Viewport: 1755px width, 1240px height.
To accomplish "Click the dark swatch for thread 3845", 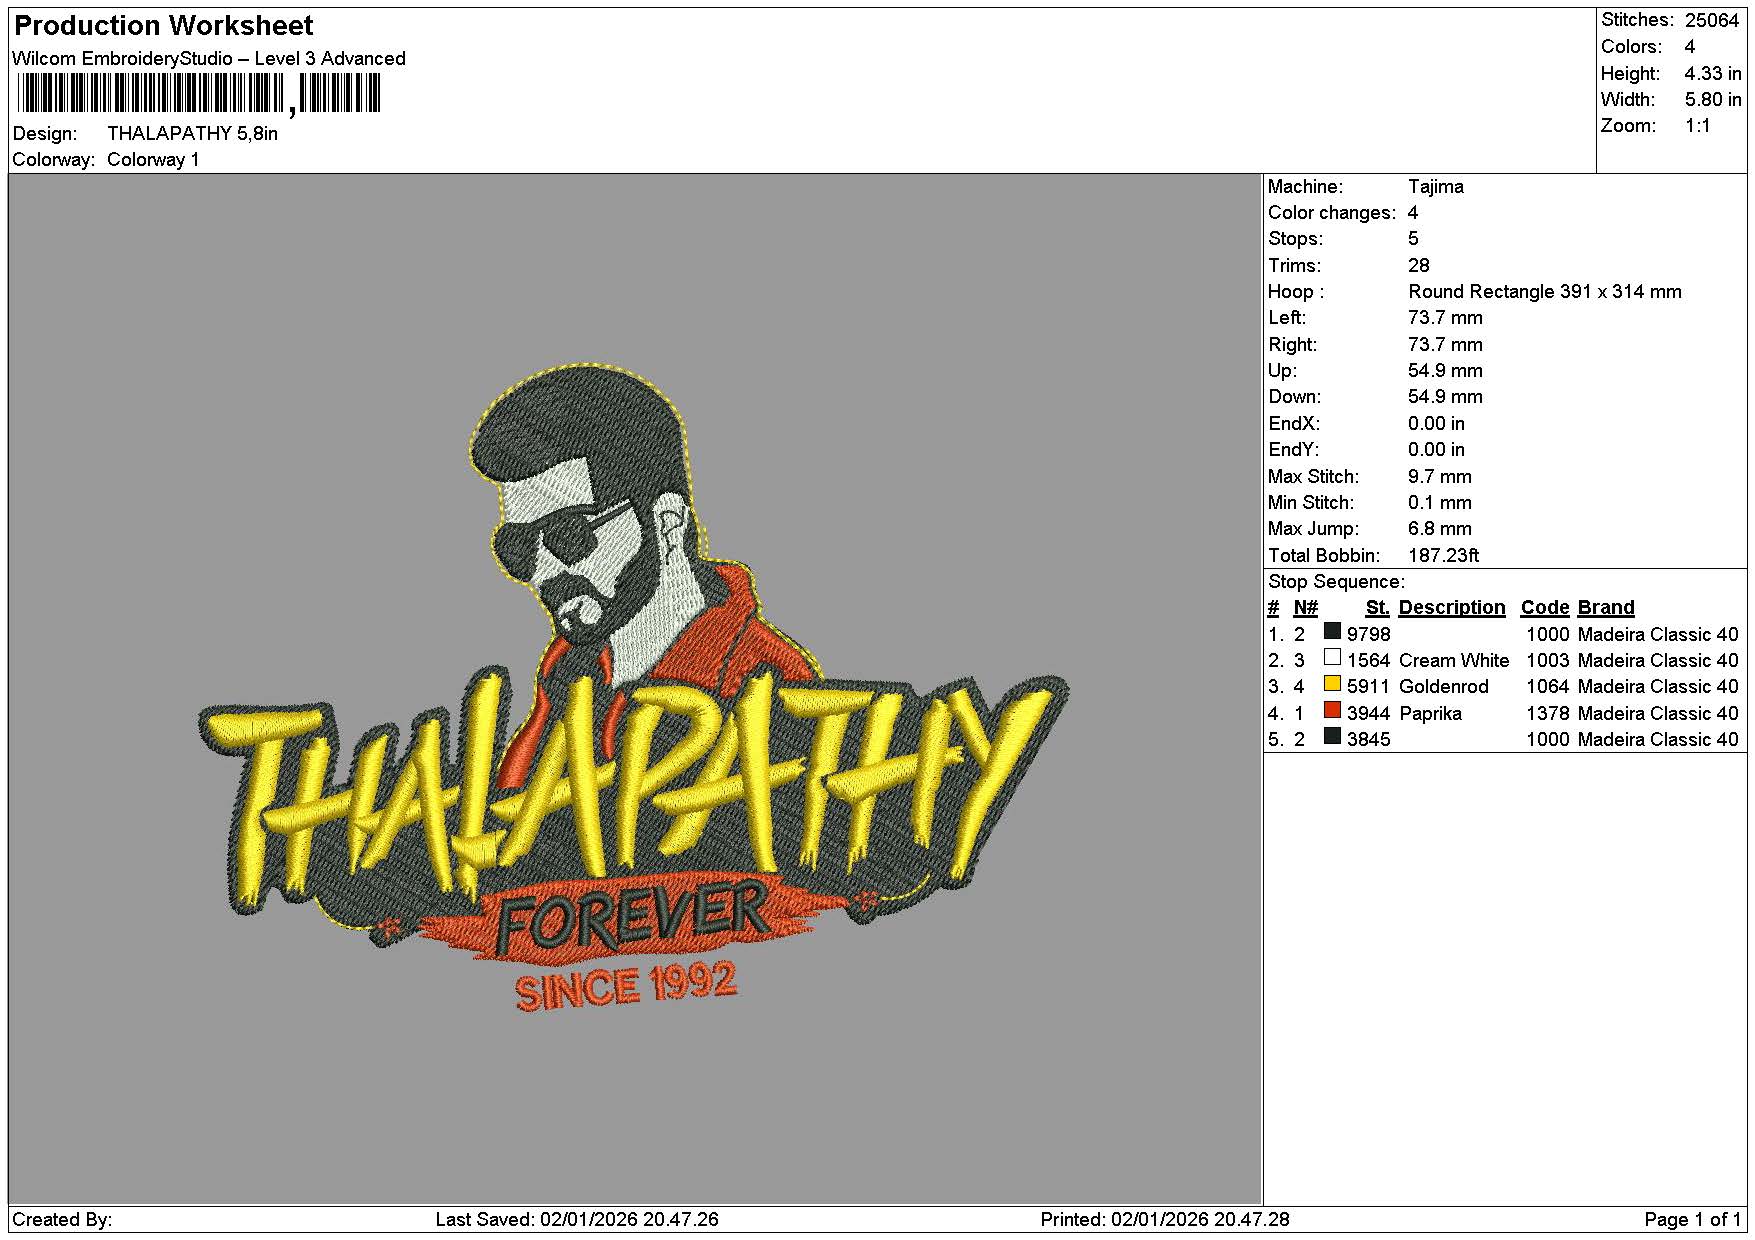I will click(1332, 737).
